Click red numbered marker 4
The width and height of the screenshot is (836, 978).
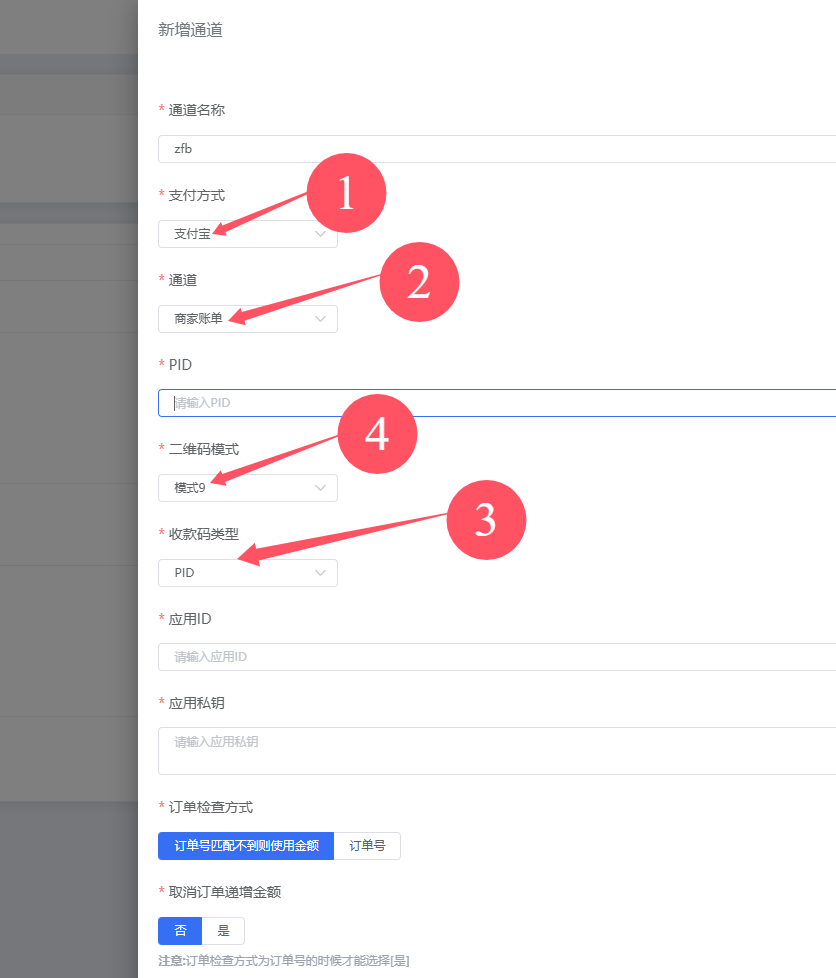tap(377, 435)
